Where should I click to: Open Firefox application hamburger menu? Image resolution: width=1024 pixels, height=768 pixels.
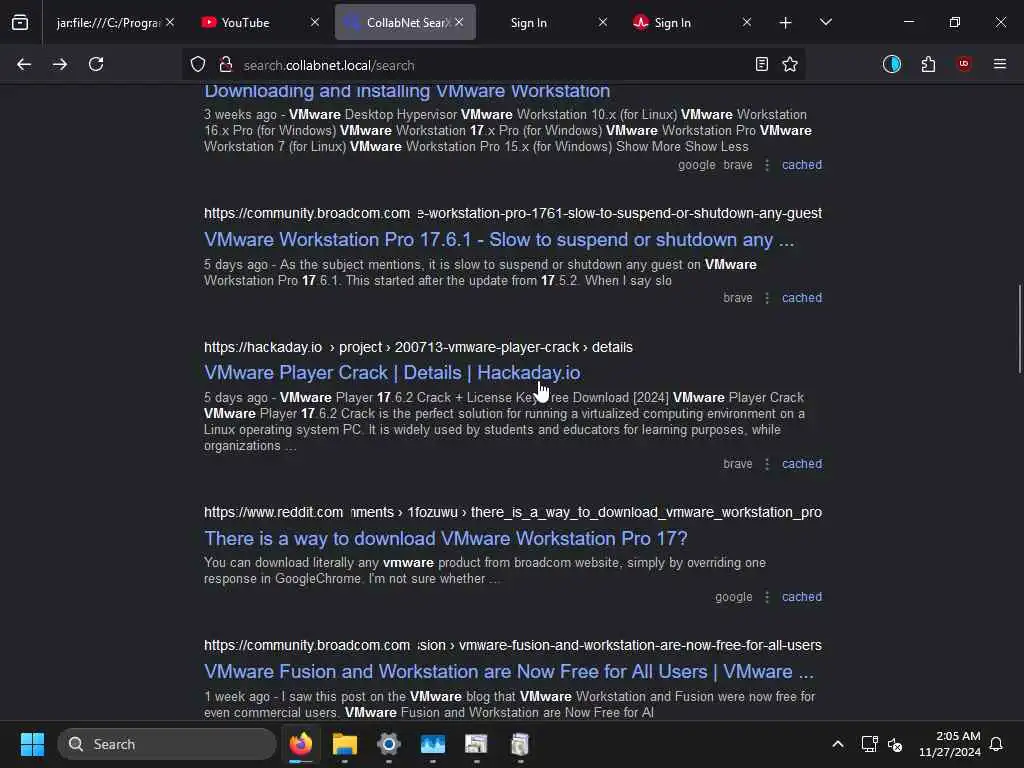coord(1000,64)
